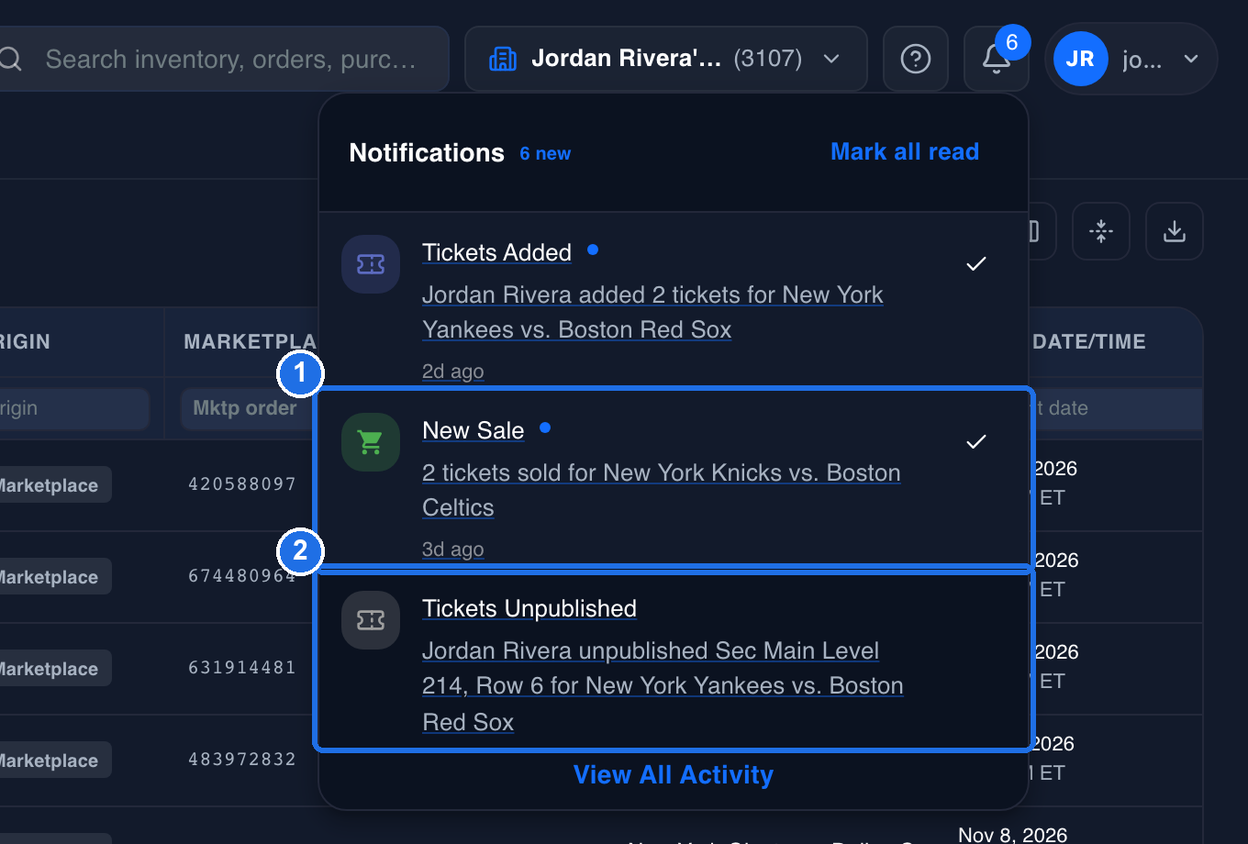
Task: Mark Tickets Added notification as read
Action: pyautogui.click(x=976, y=263)
